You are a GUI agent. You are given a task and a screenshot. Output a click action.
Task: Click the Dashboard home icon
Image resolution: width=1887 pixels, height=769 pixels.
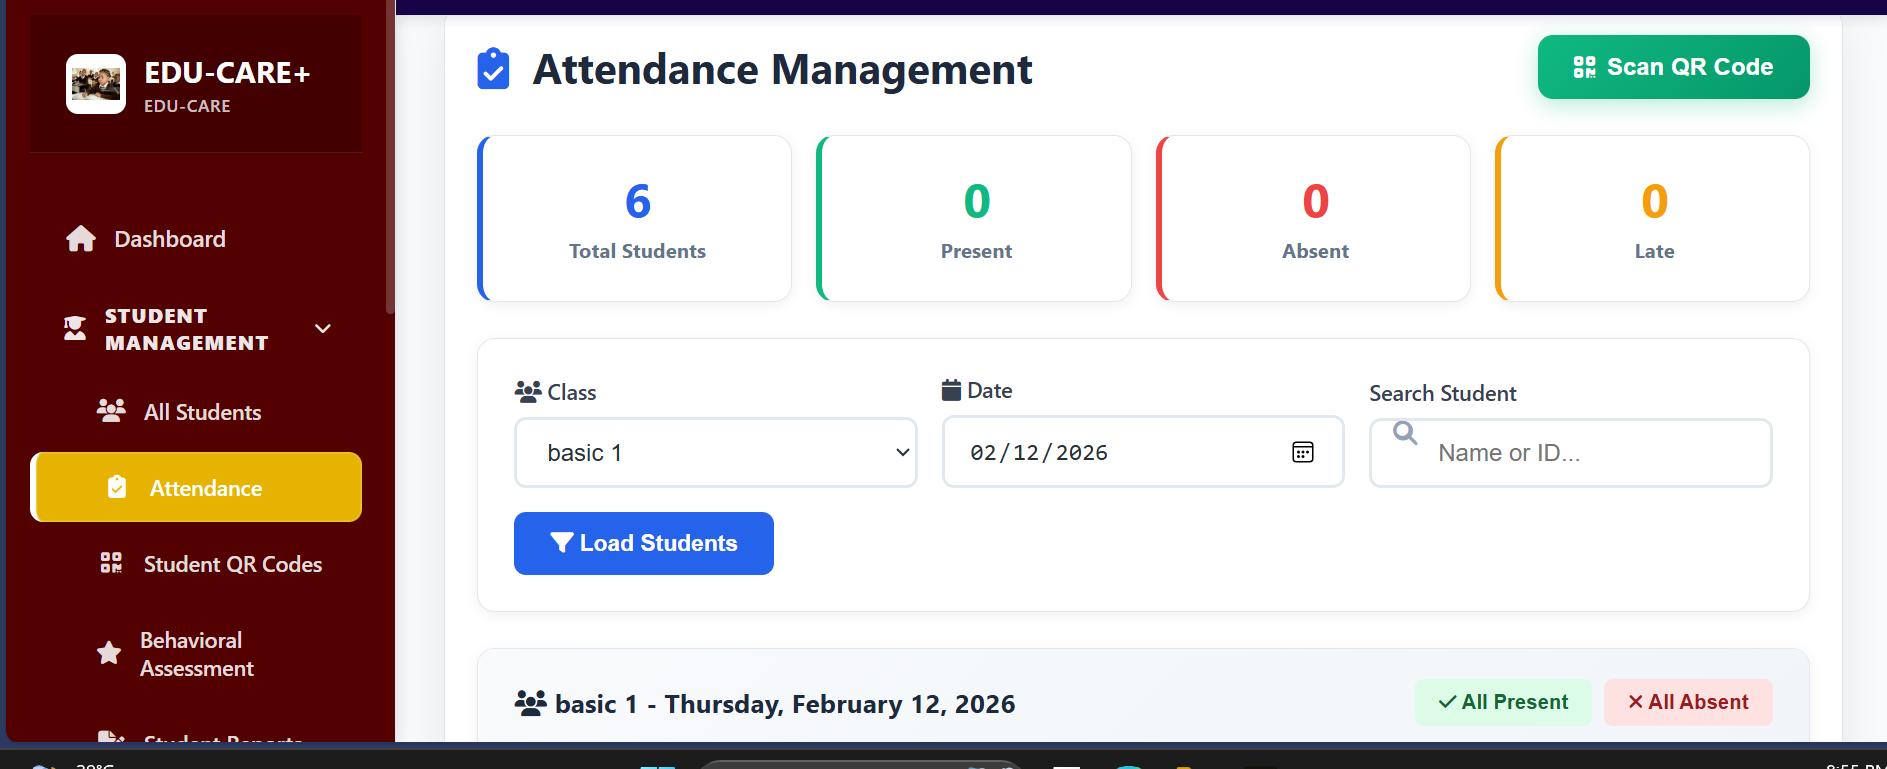click(80, 238)
